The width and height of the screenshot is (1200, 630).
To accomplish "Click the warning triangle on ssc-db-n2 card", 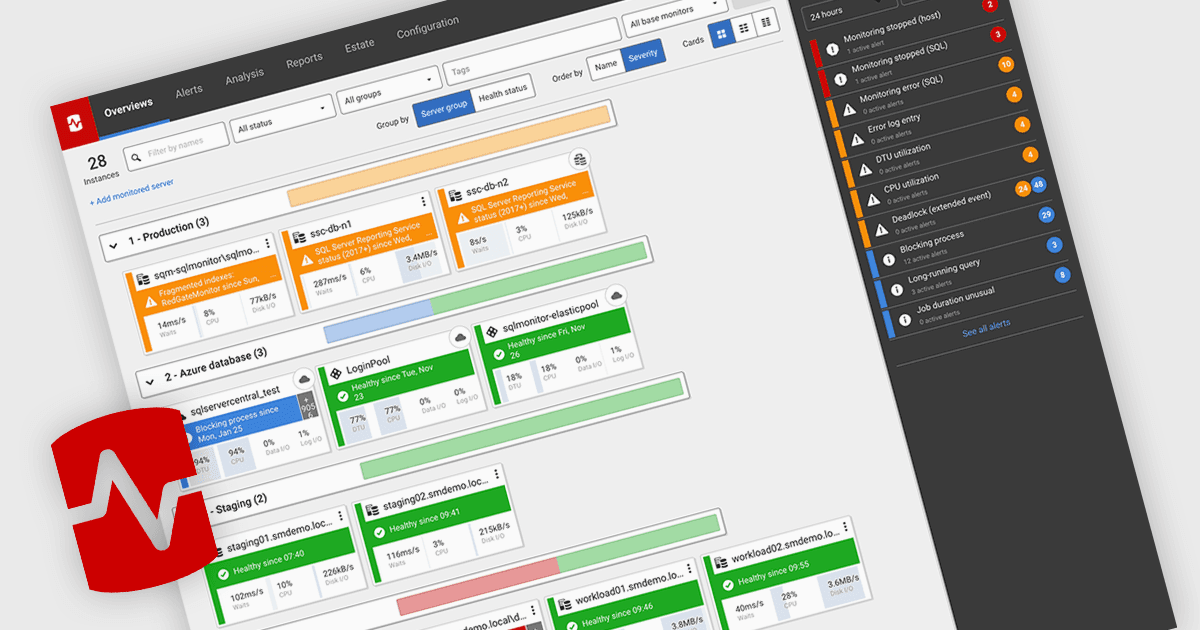I will [x=463, y=217].
